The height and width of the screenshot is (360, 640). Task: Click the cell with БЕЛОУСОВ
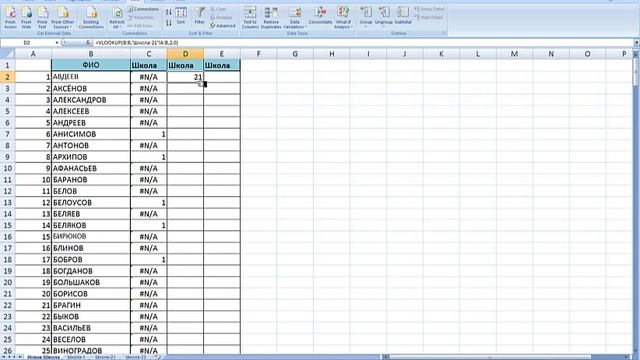(x=91, y=202)
